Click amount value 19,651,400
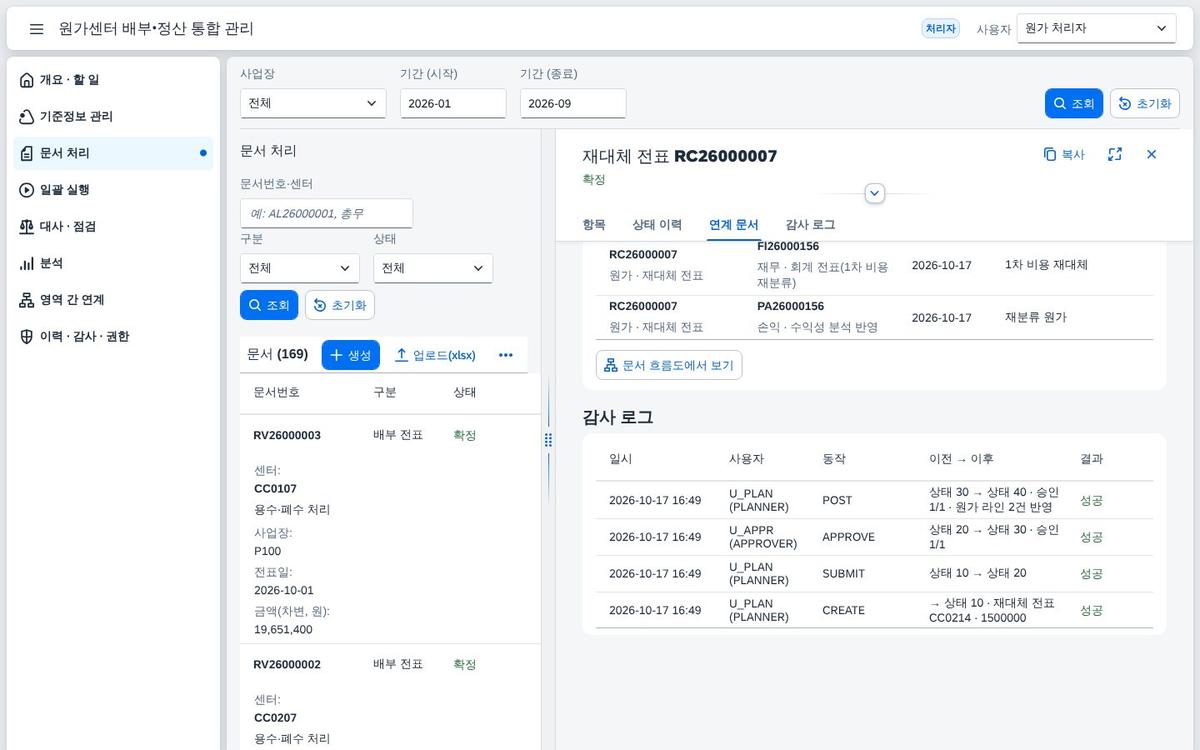 pyautogui.click(x=283, y=630)
